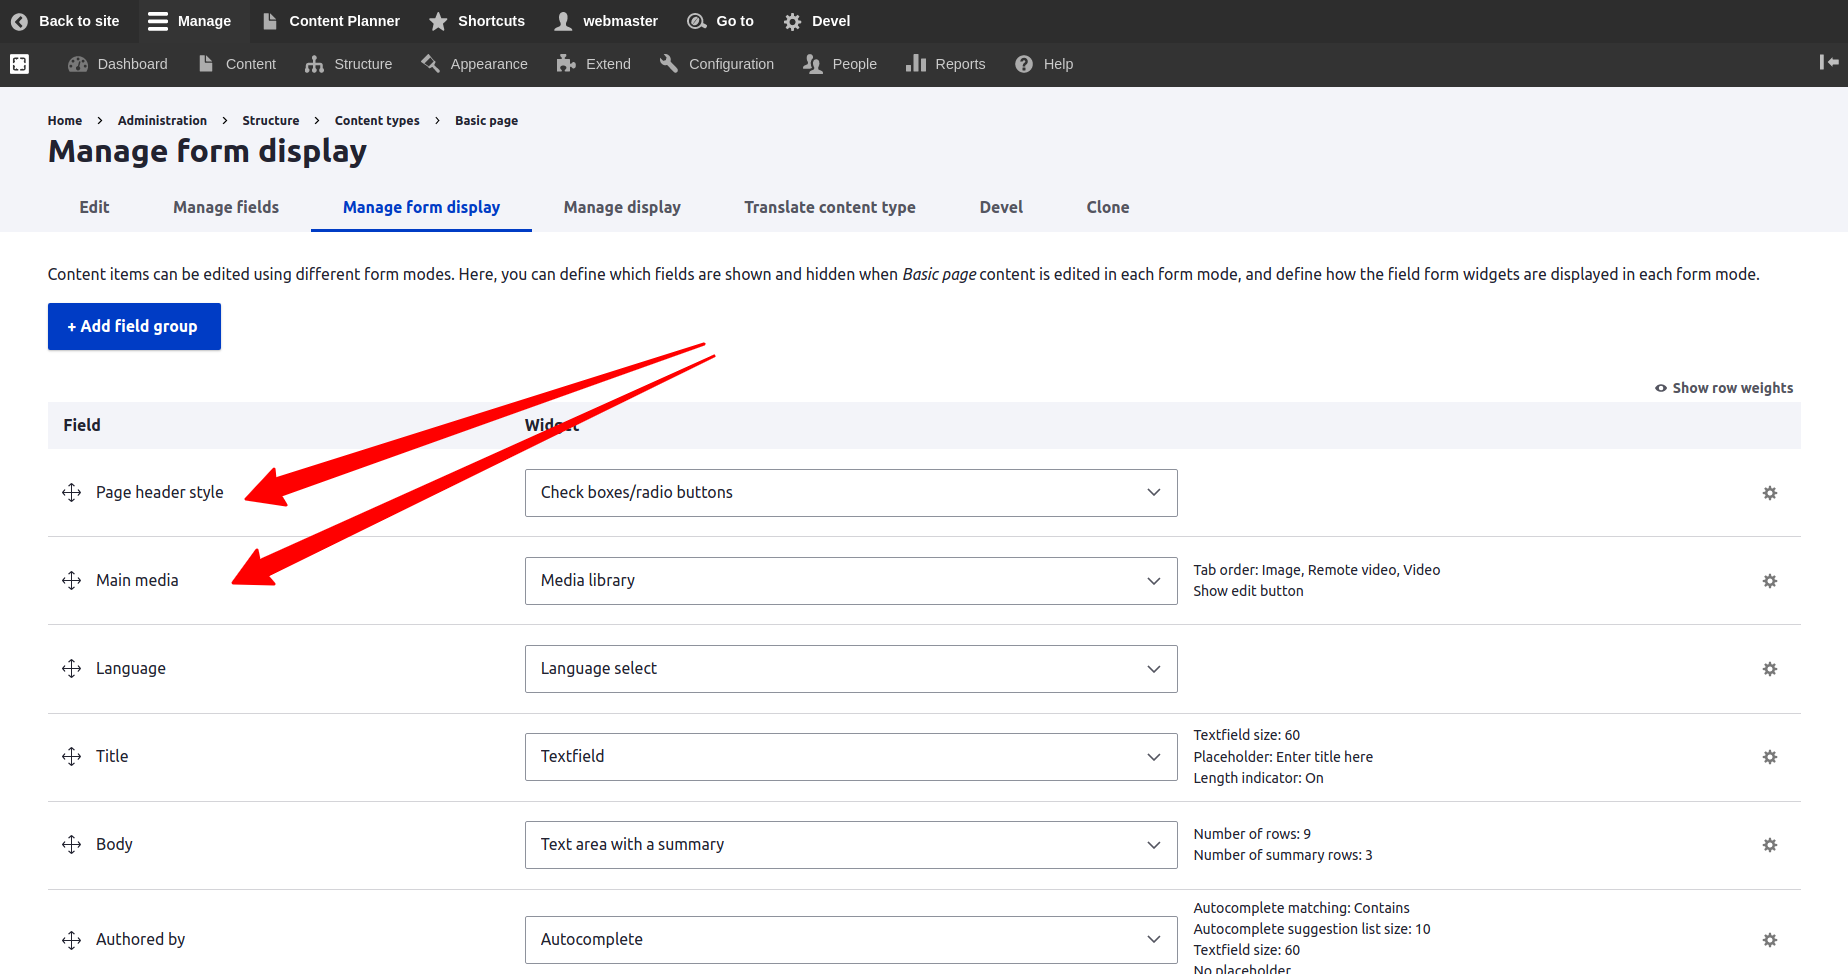Select the Language select widget box
The image size is (1848, 974).
850,669
